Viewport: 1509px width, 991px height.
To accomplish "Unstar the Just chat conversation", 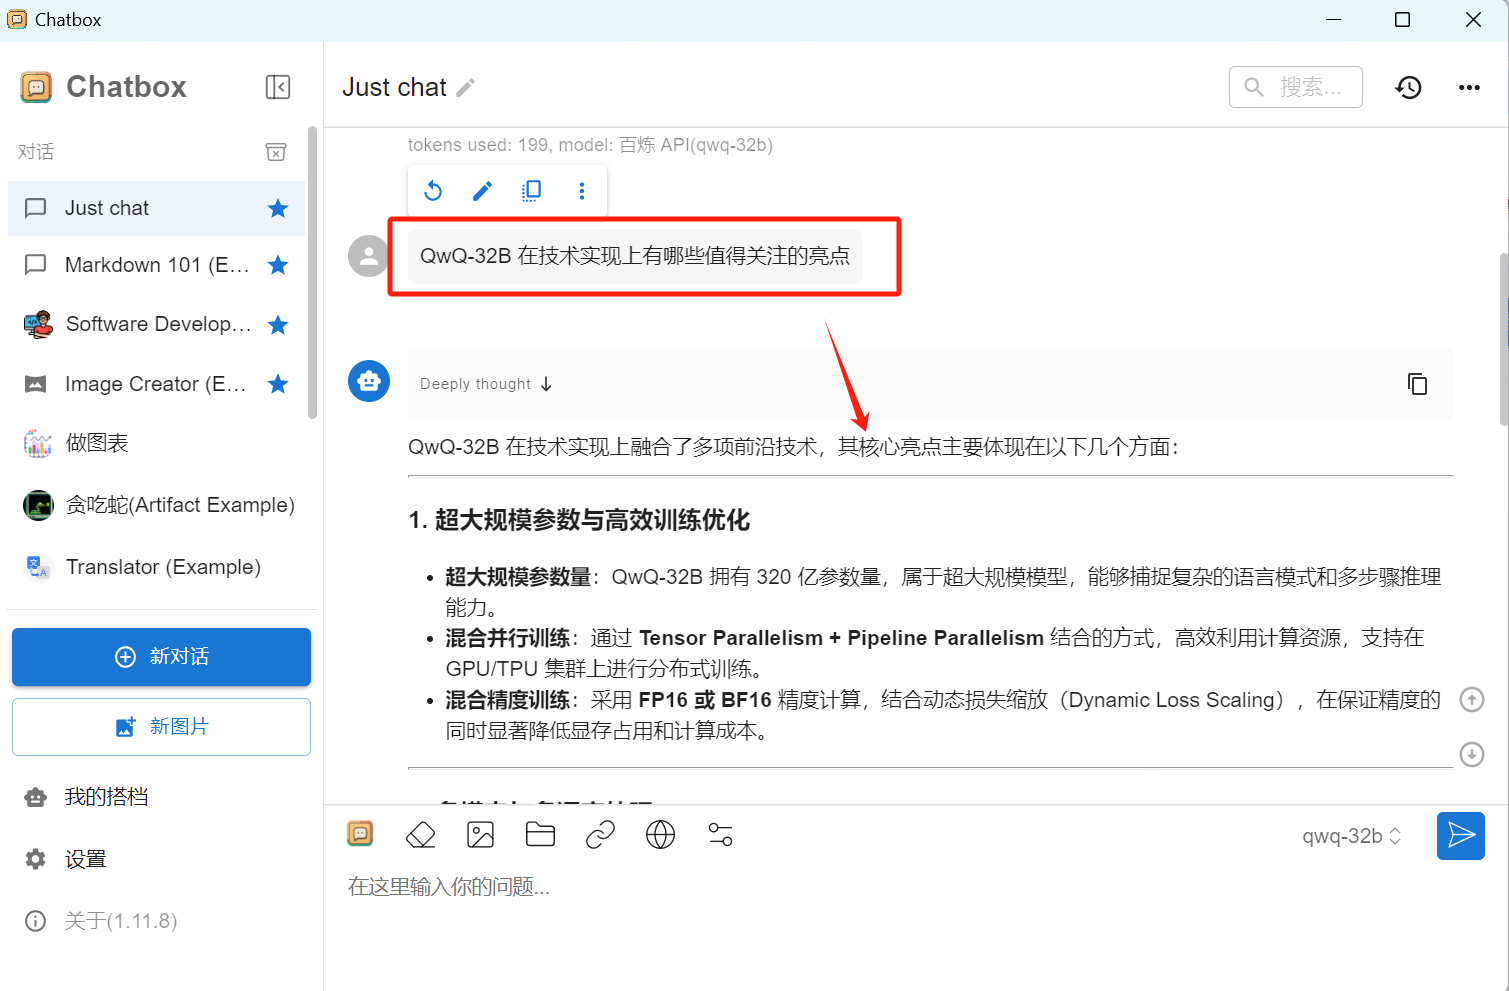I will click(x=278, y=208).
